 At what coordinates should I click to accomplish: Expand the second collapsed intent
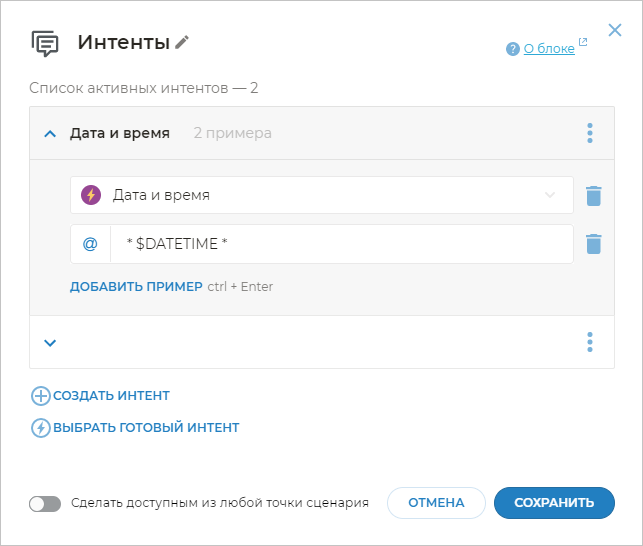click(x=50, y=342)
